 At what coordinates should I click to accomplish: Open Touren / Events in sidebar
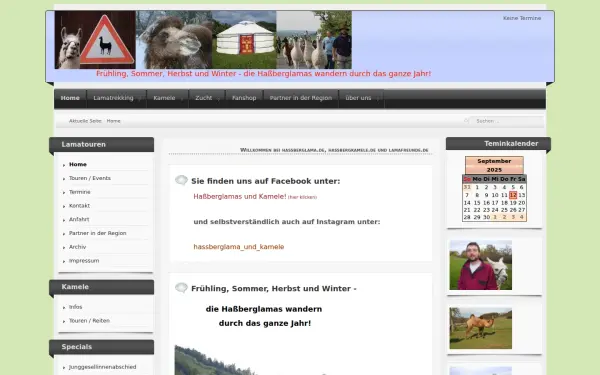pos(90,178)
